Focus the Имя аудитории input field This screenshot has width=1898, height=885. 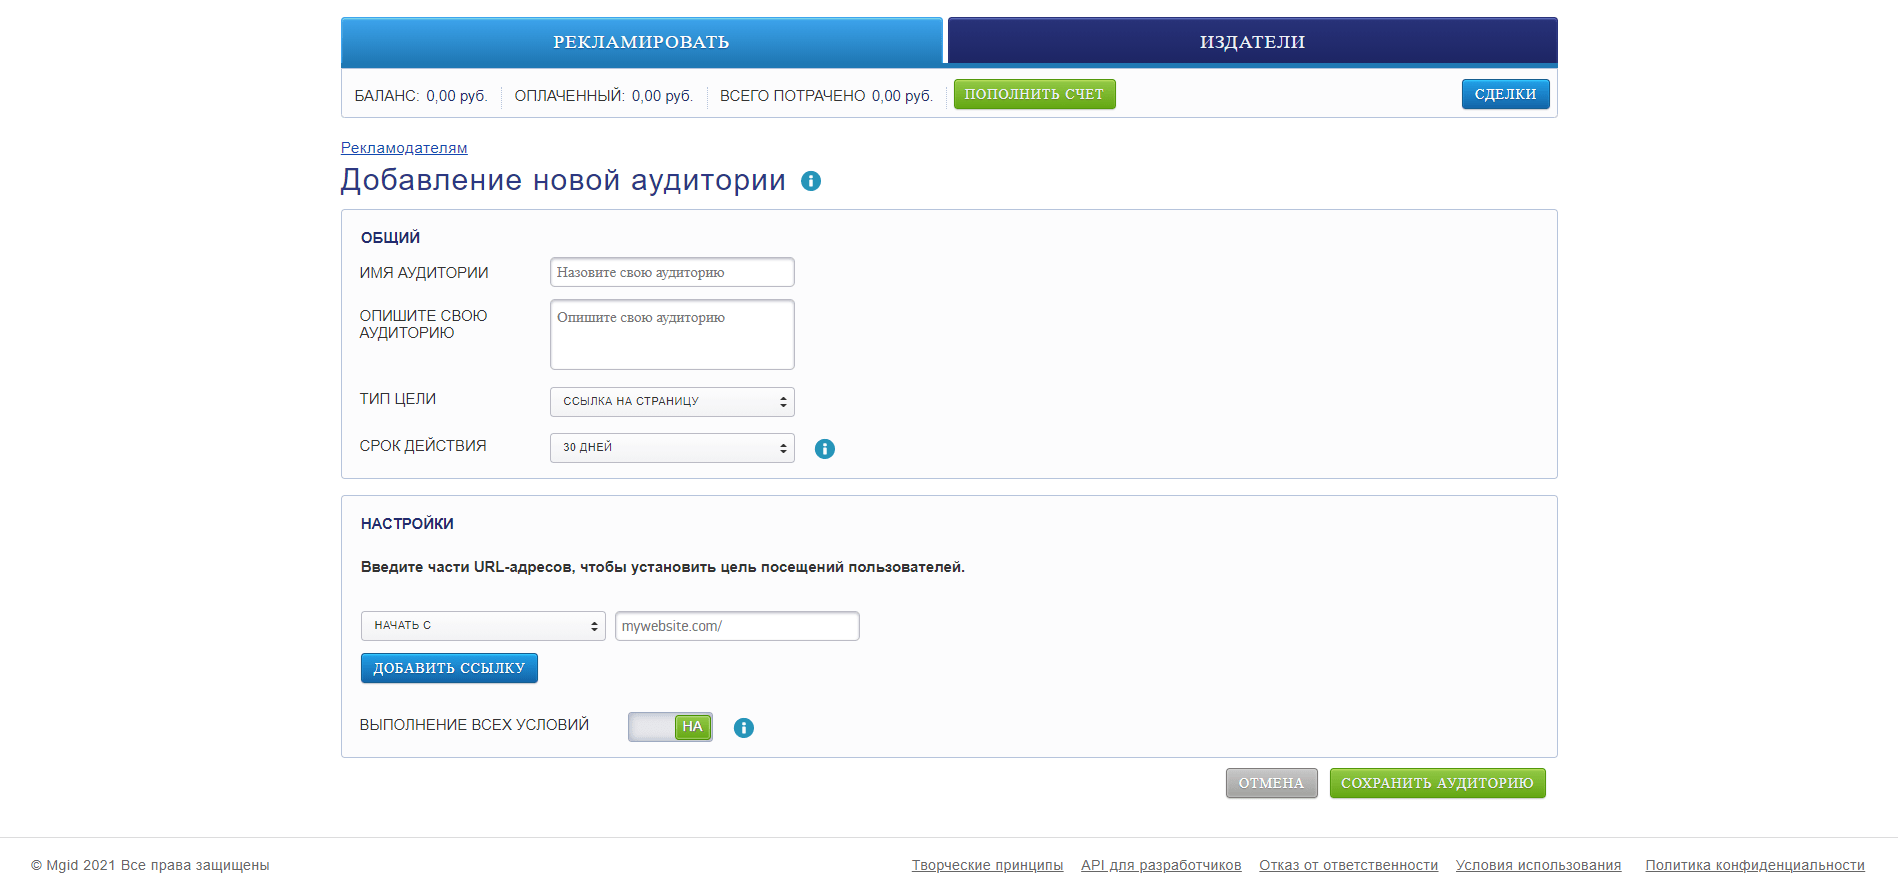[672, 272]
